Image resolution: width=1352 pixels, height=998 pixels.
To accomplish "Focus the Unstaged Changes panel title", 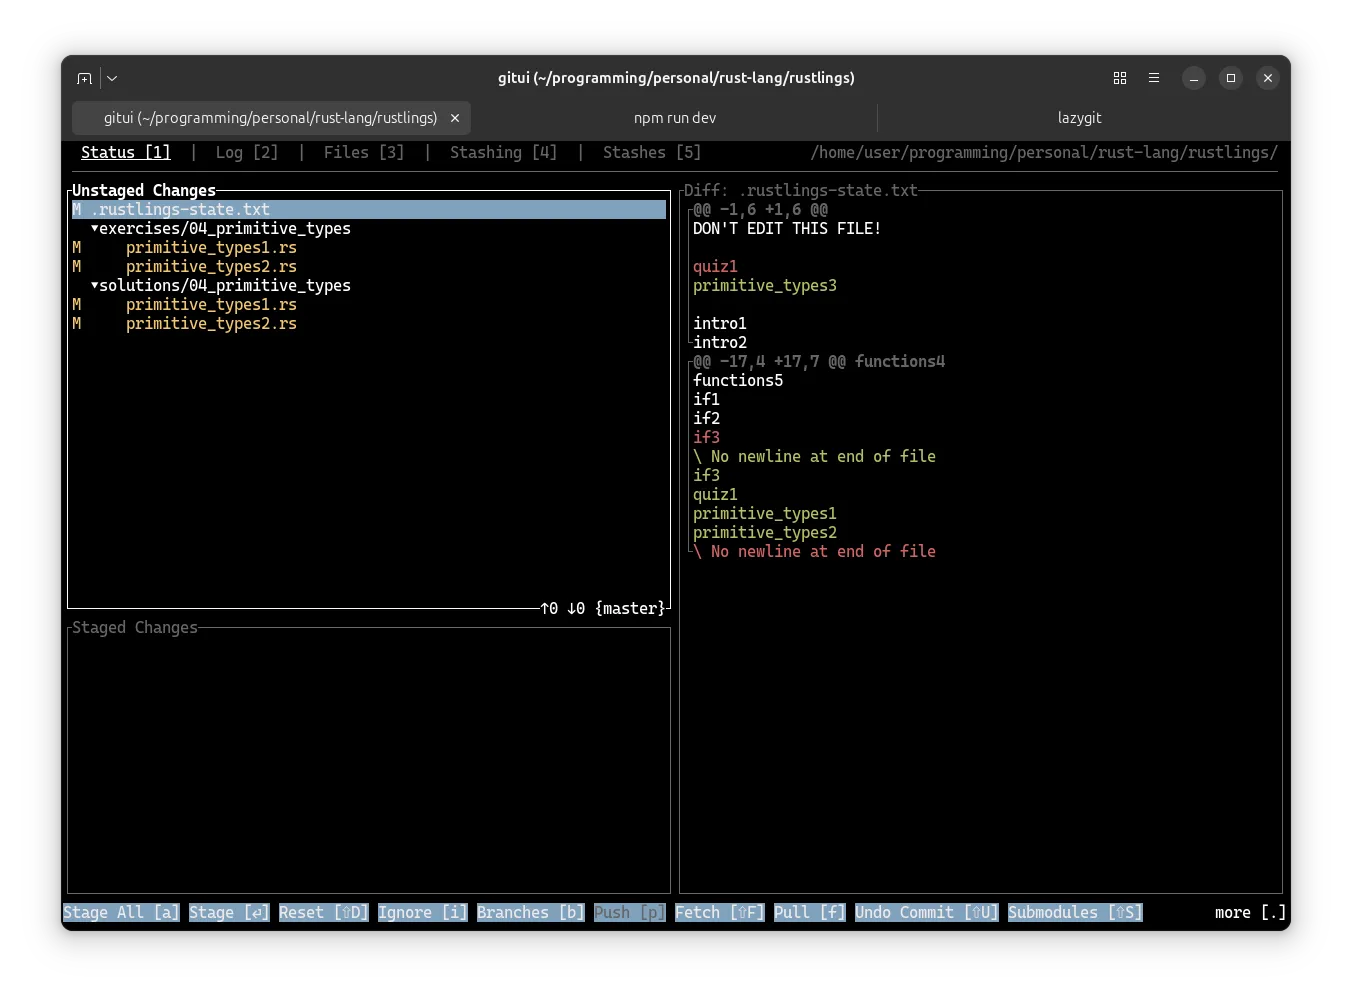I will pyautogui.click(x=144, y=191).
